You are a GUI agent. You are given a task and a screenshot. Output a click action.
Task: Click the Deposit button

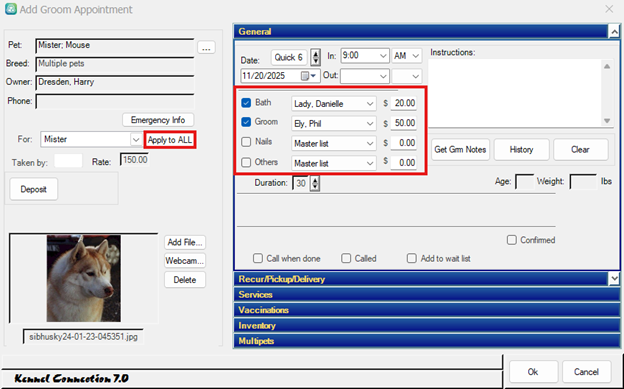[x=33, y=189]
